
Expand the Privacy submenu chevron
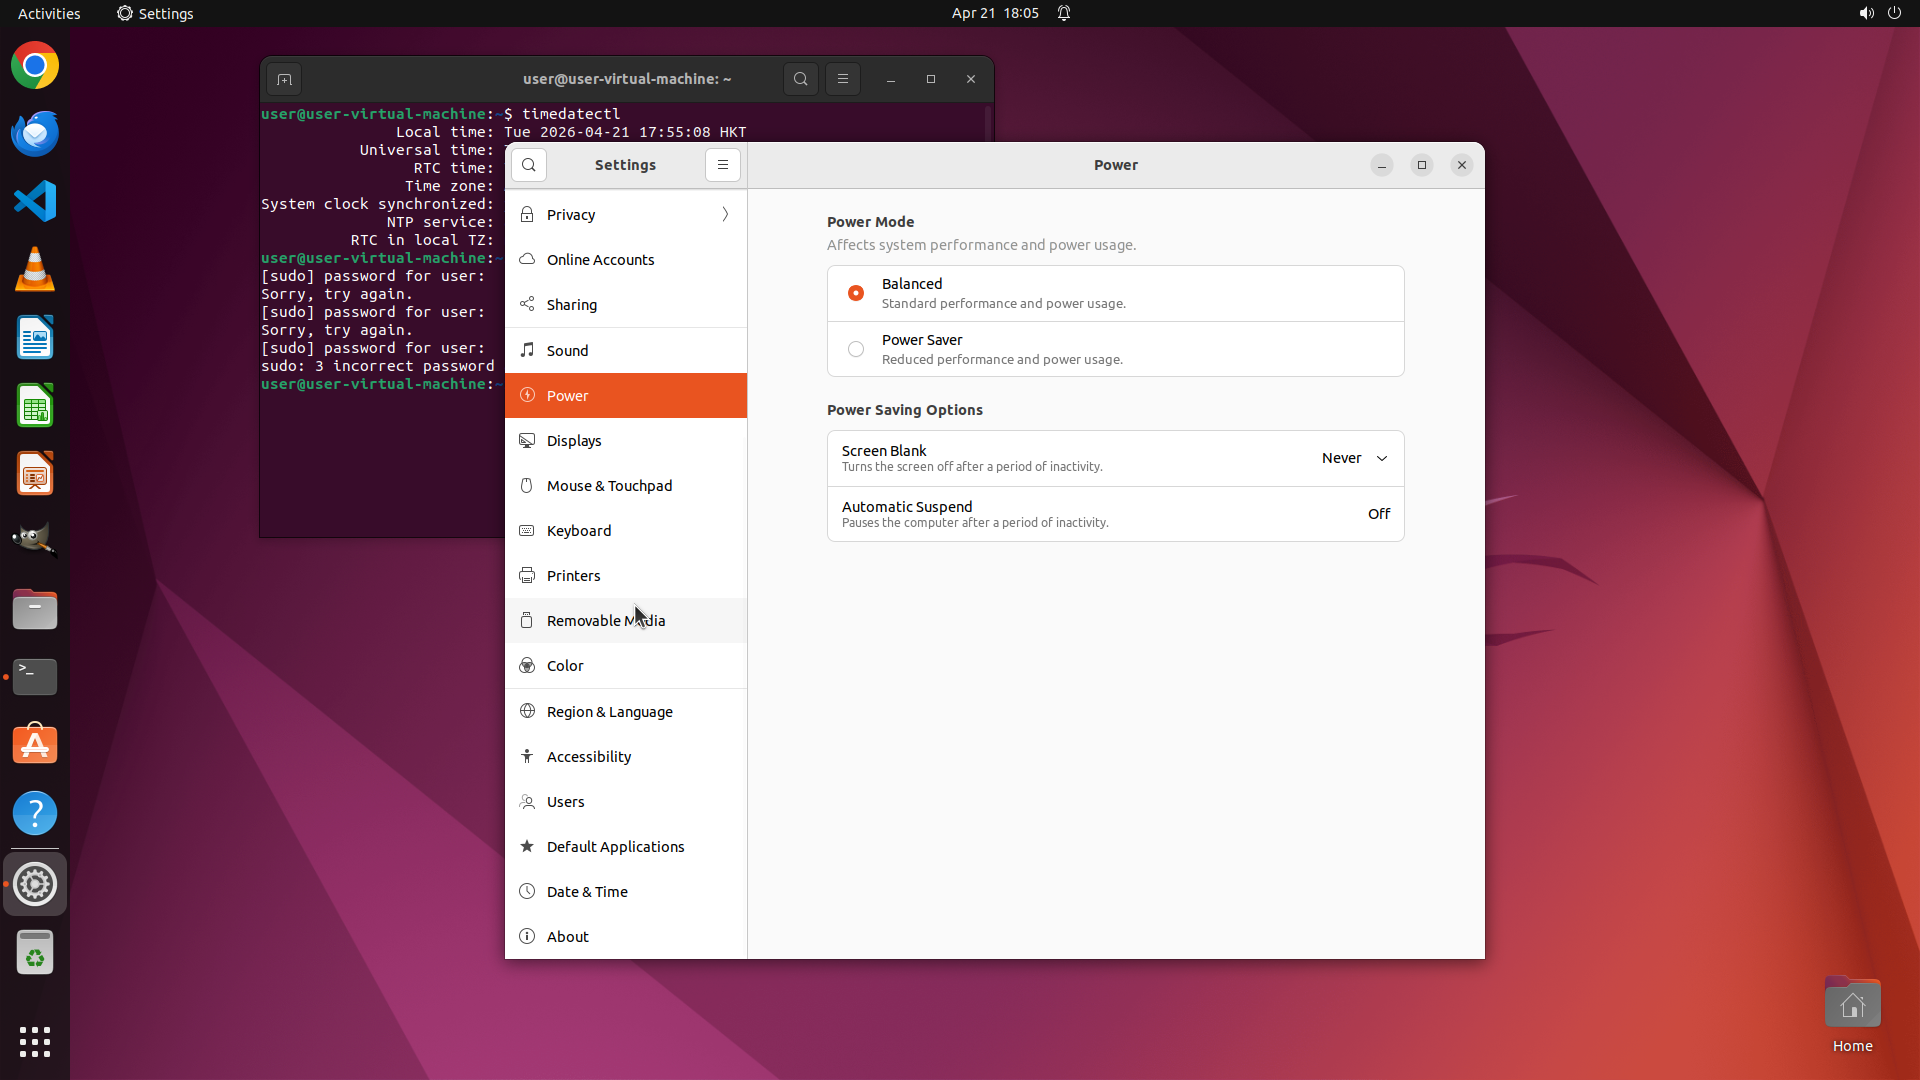pyautogui.click(x=725, y=214)
